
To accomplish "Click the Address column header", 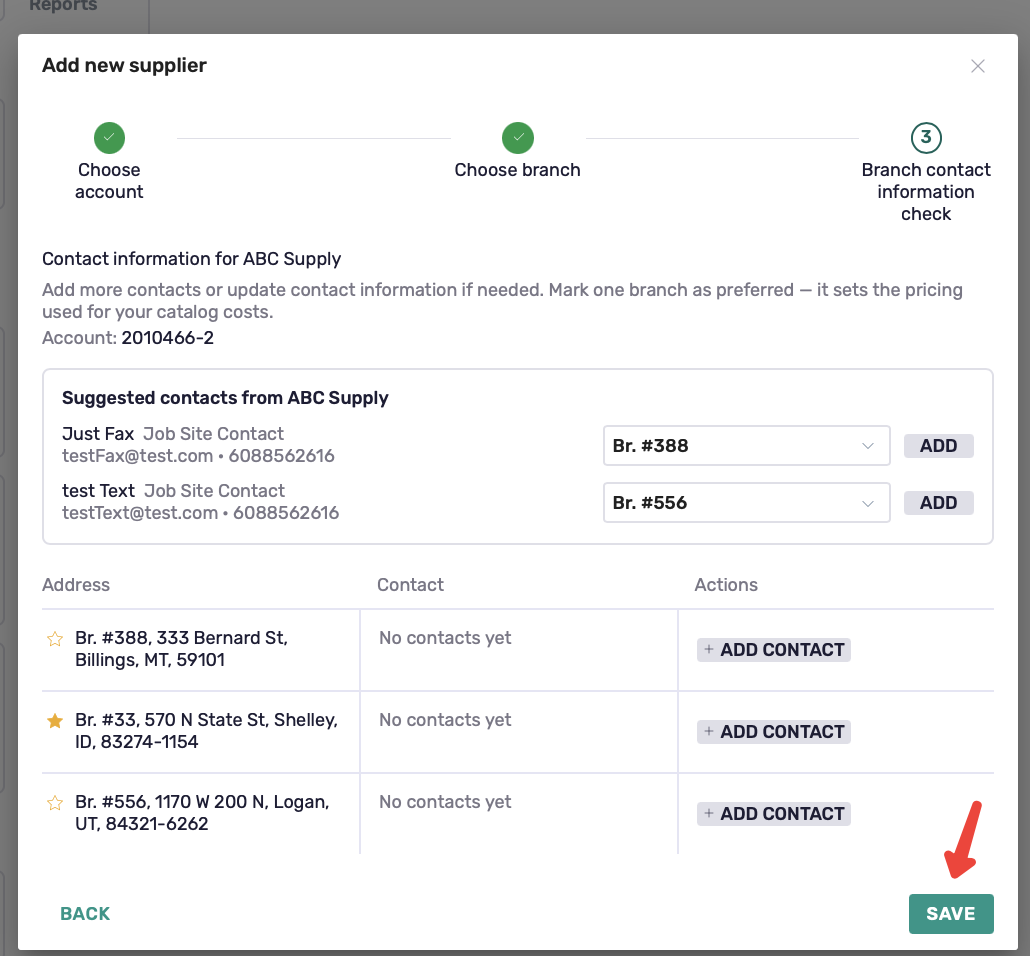I will point(76,585).
